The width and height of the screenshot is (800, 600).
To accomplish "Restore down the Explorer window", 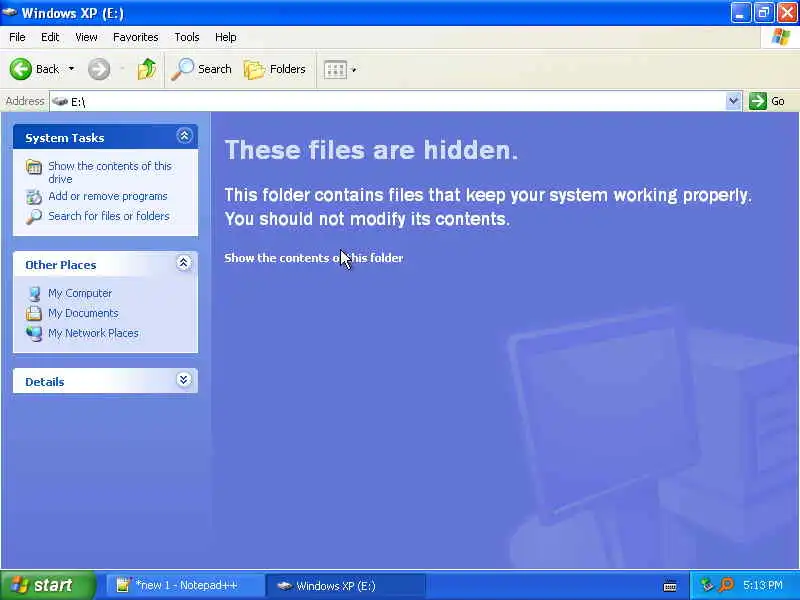I will pyautogui.click(x=764, y=13).
